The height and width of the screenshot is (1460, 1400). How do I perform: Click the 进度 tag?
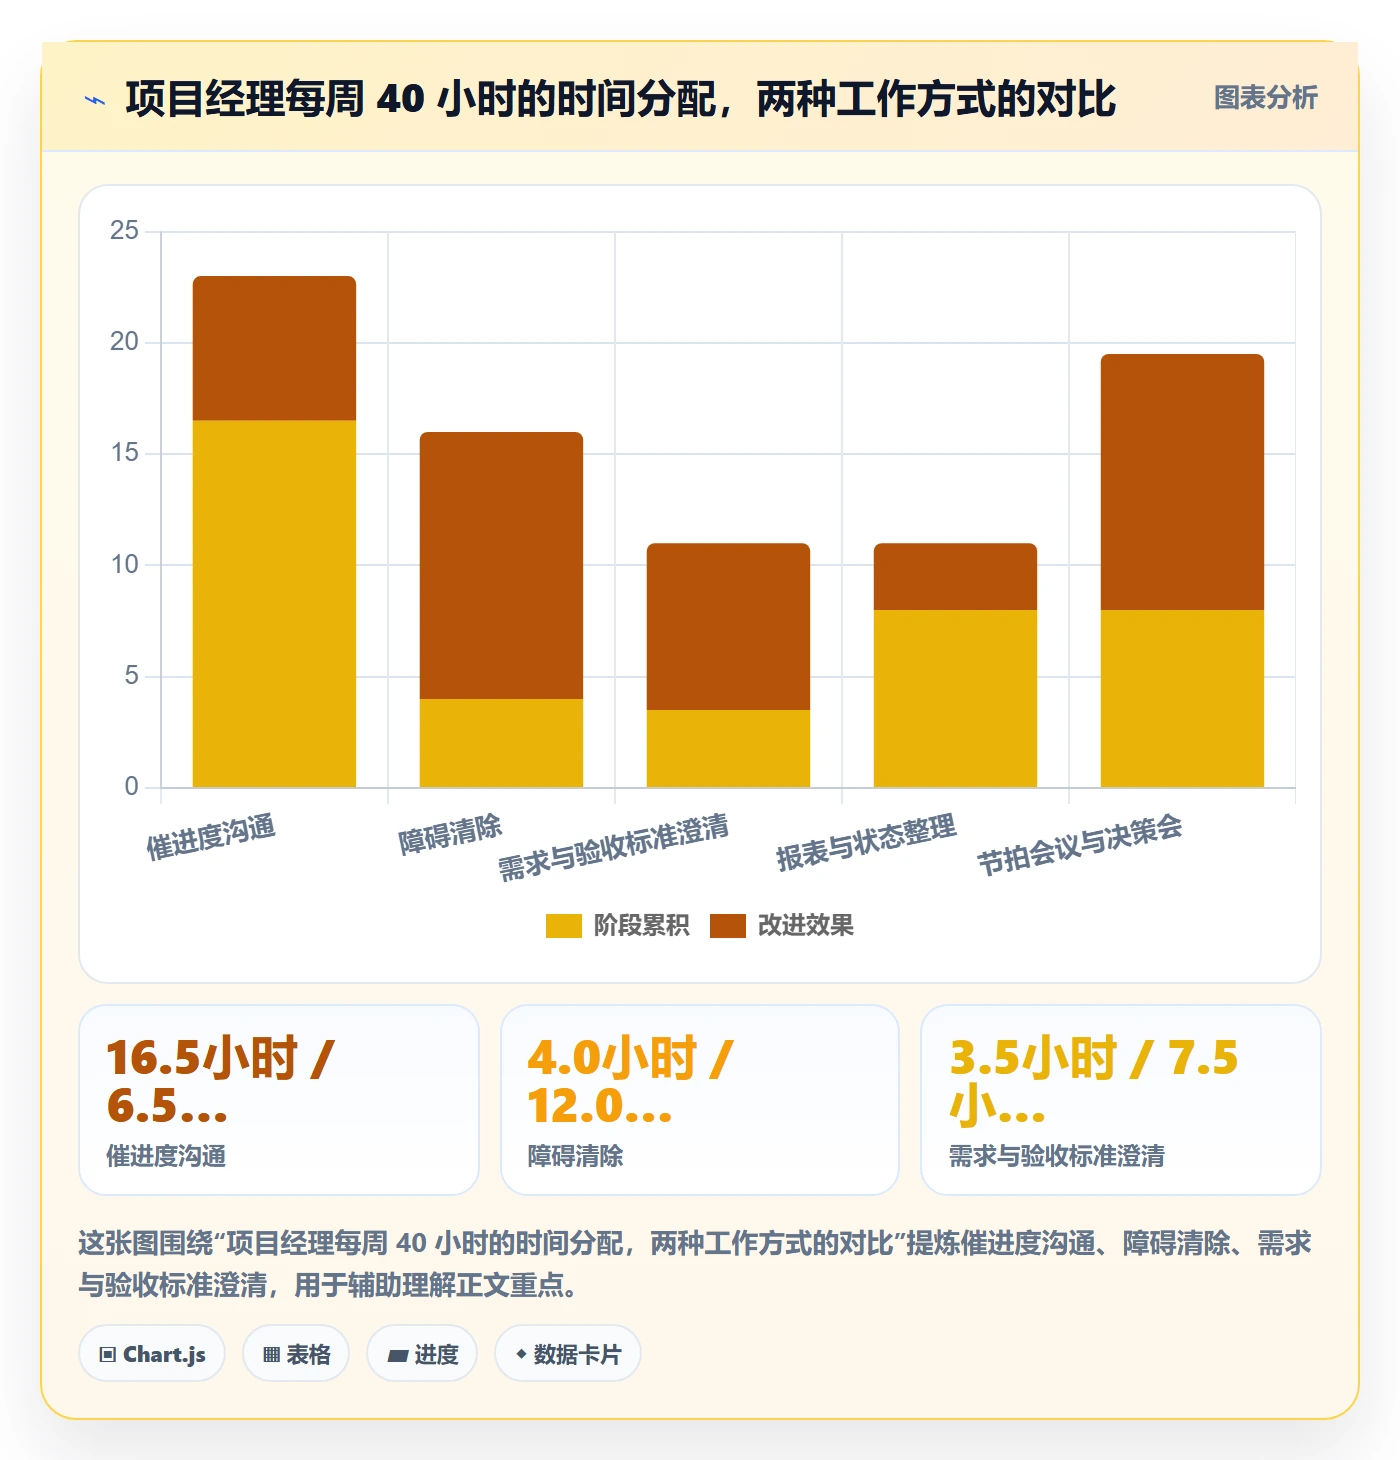pos(422,1354)
